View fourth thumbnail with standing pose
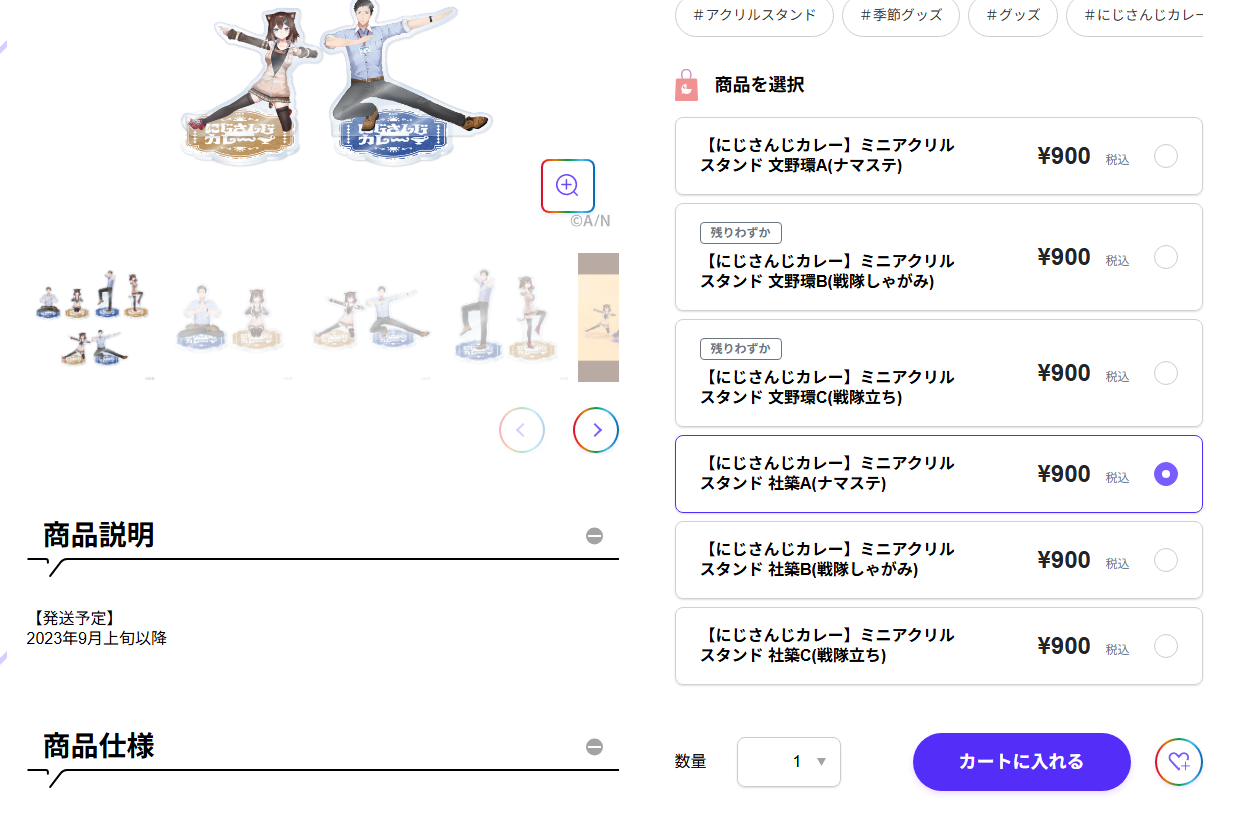The height and width of the screenshot is (813, 1243). point(503,317)
